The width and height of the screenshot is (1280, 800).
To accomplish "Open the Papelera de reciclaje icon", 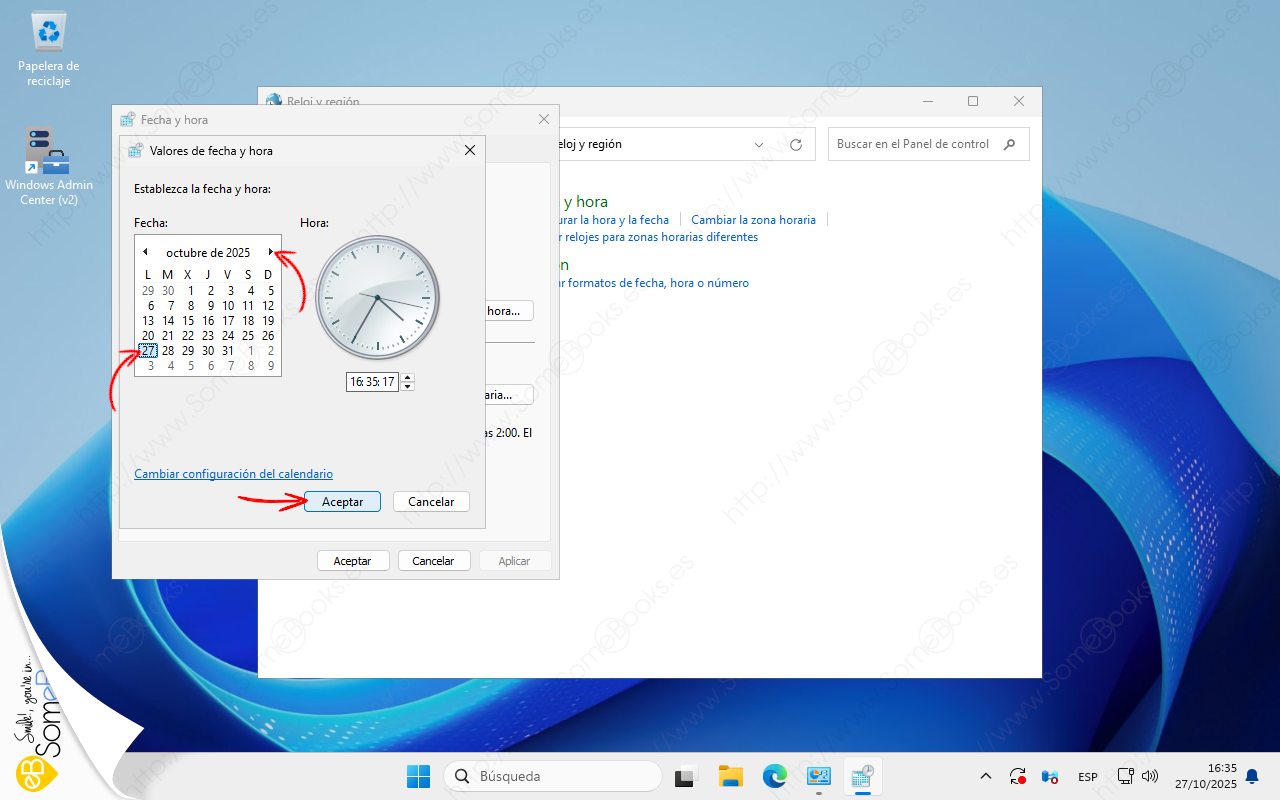I will 48,33.
